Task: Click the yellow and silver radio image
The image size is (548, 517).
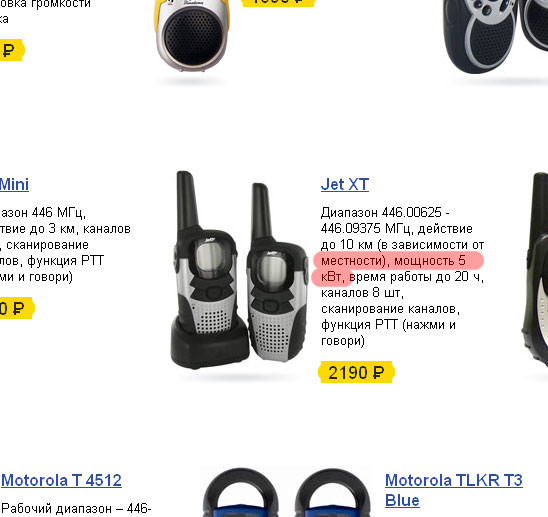Action: (192, 35)
